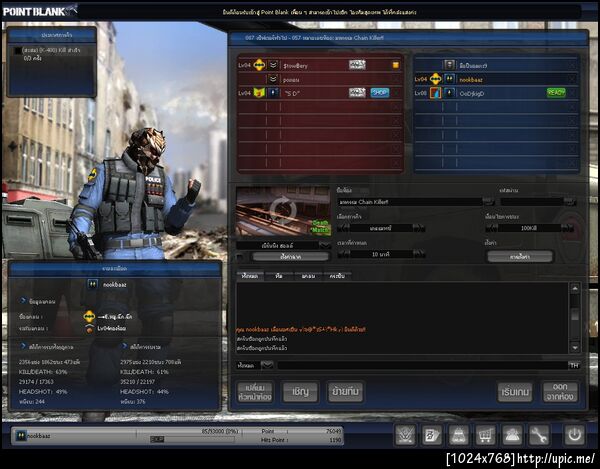Expand the map selection dropdown under the preview
Image resolution: width=600 pixels, height=469 pixels.
coord(325,246)
